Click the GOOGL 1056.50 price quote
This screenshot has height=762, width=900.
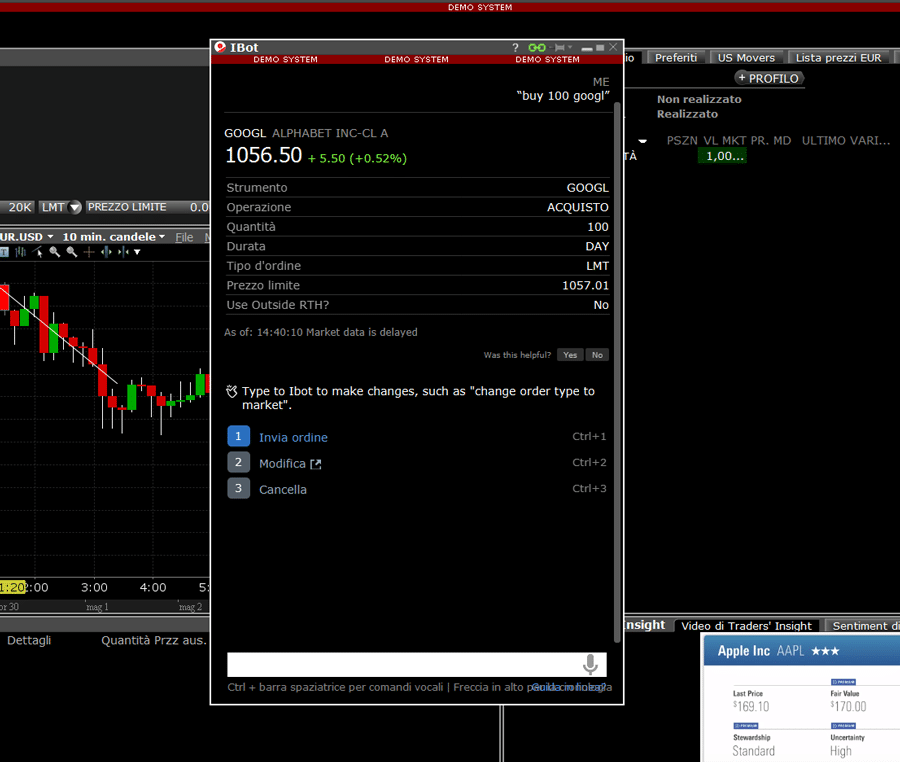(263, 155)
